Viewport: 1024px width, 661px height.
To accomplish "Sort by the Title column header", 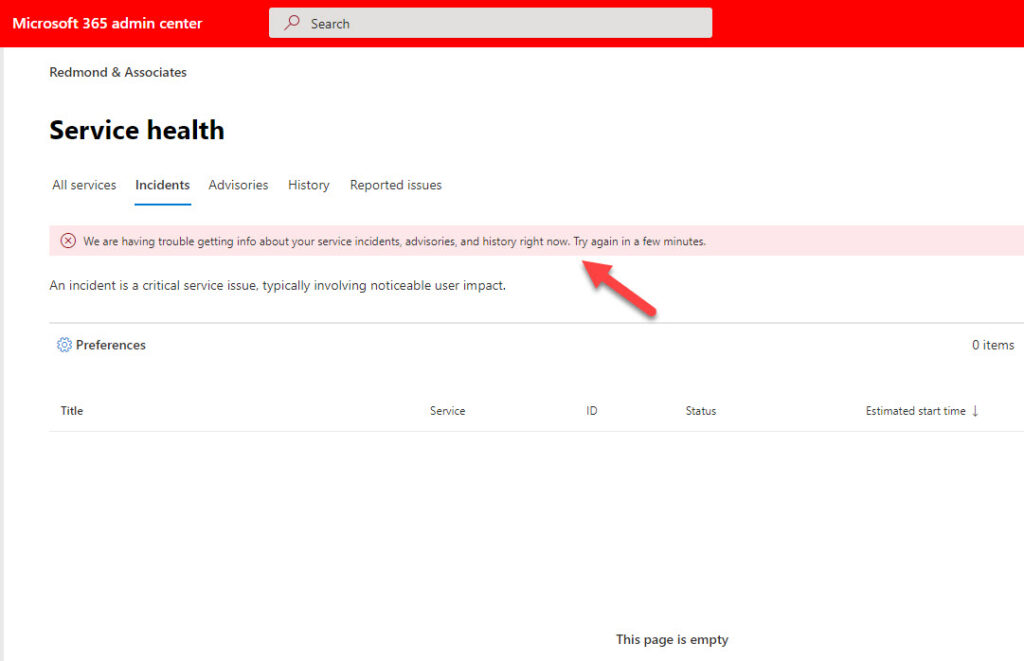I will [72, 411].
